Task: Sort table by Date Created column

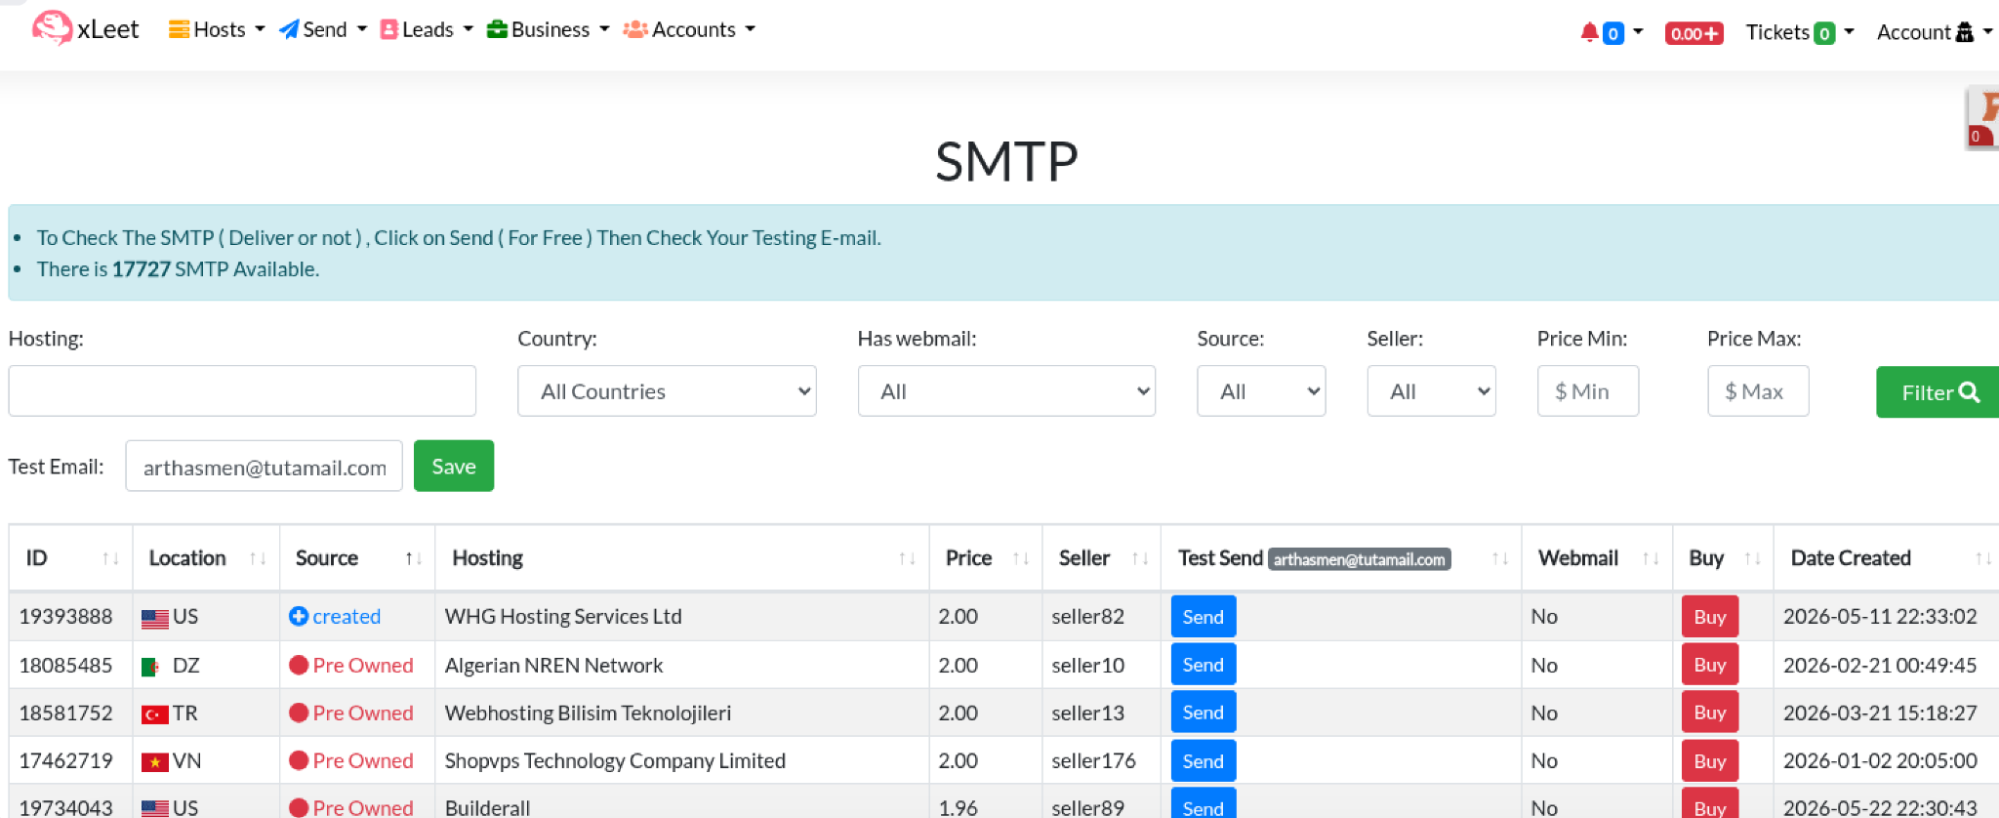Action: [1886, 558]
